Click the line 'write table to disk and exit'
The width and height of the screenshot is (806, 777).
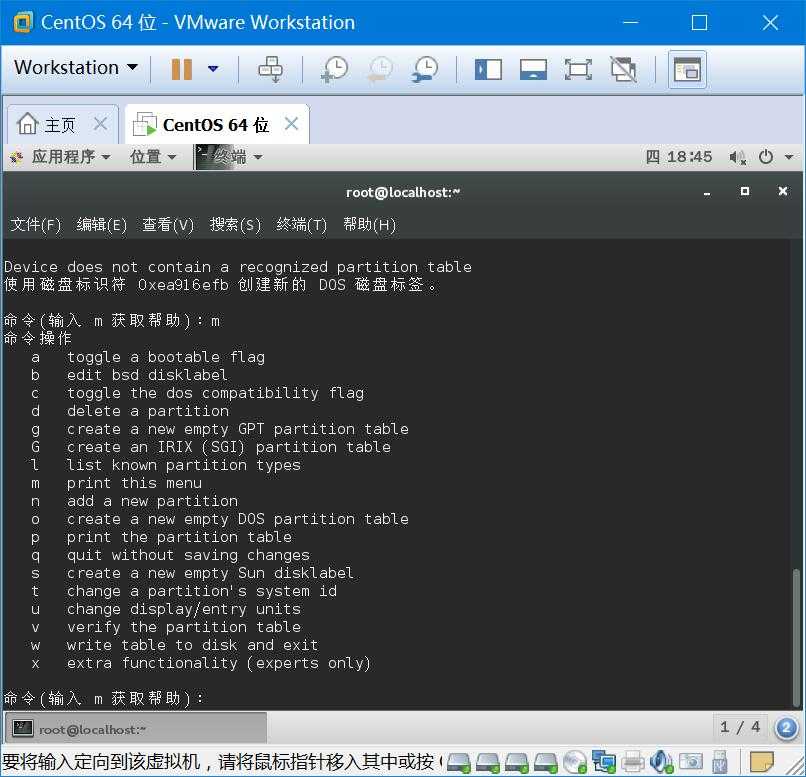(192, 645)
